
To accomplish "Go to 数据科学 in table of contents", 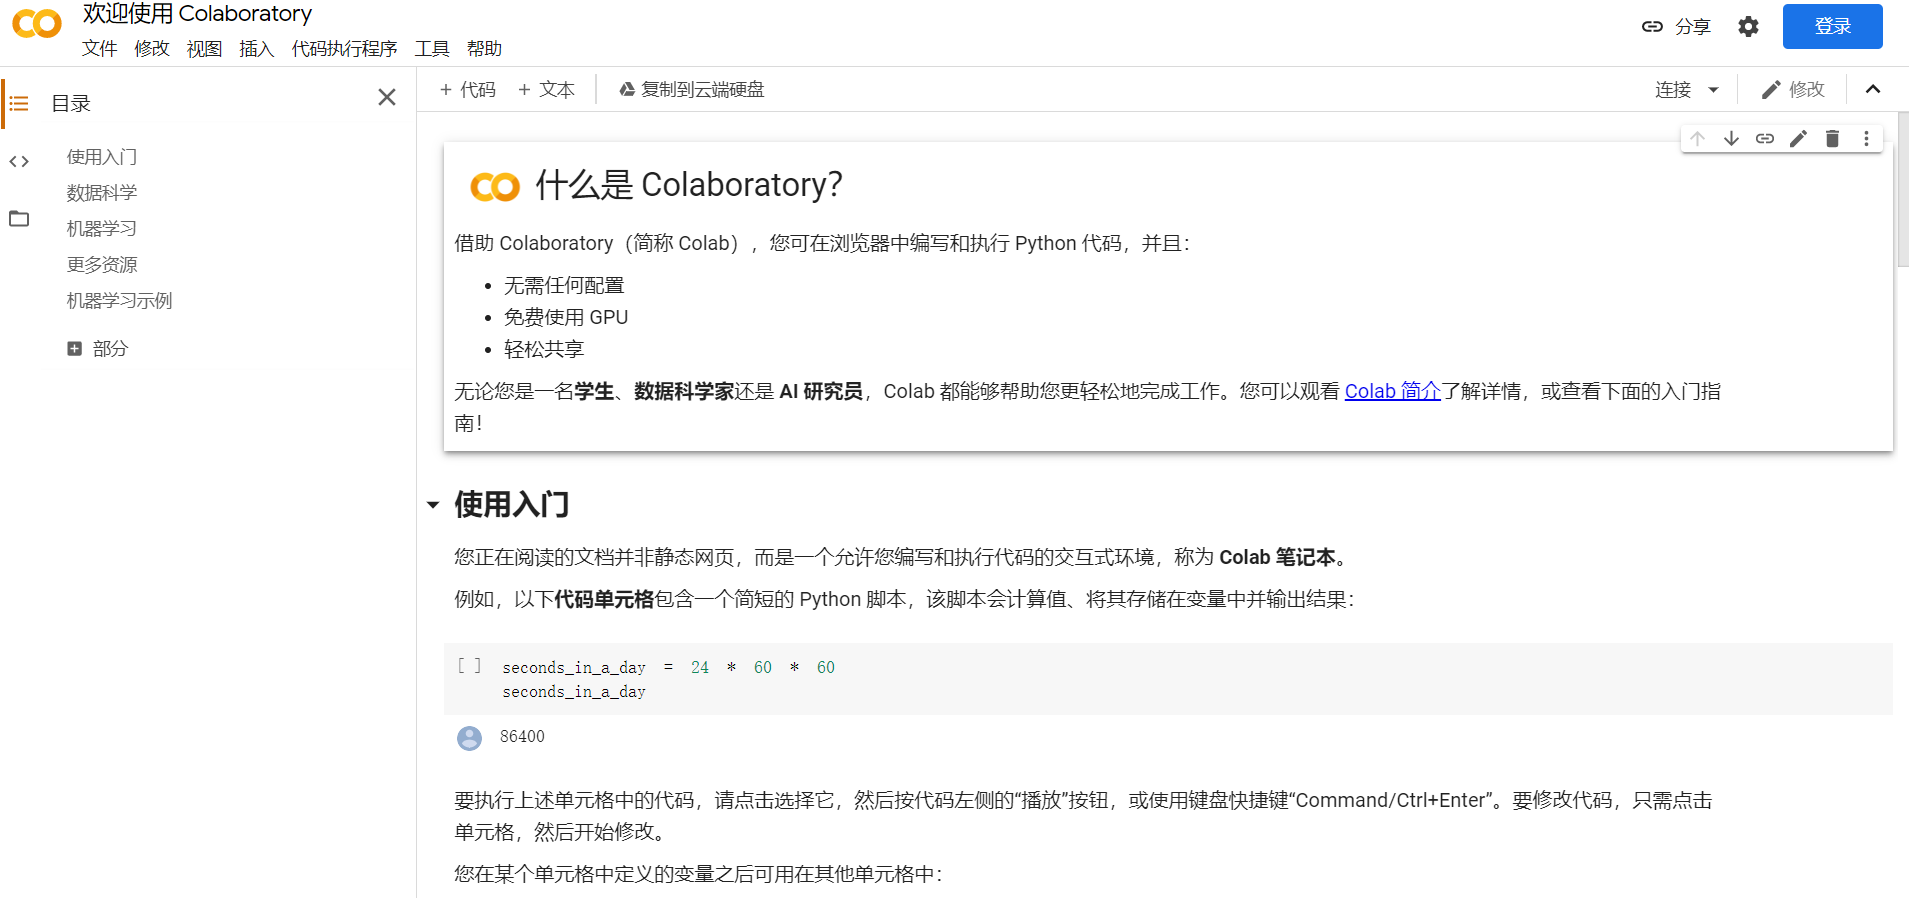I will pos(102,193).
